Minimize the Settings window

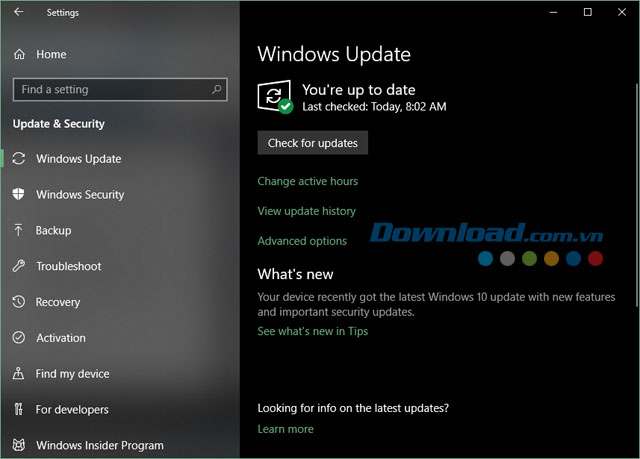click(553, 12)
